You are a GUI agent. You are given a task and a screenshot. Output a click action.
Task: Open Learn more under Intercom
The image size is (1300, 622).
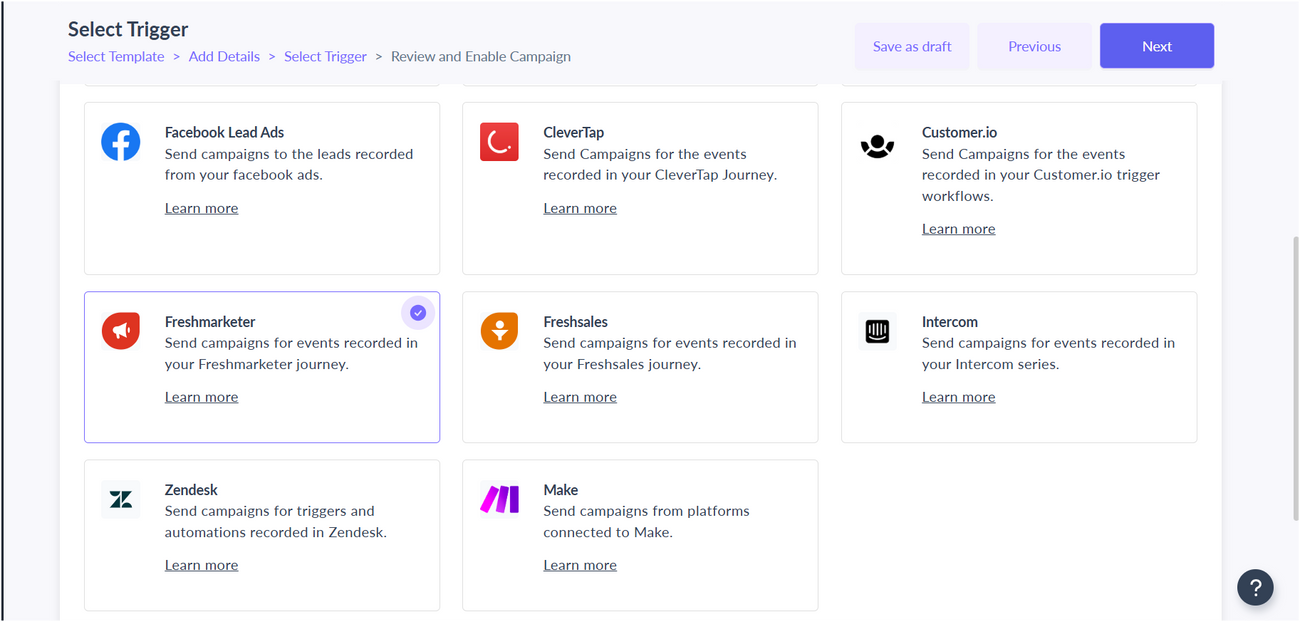958,397
